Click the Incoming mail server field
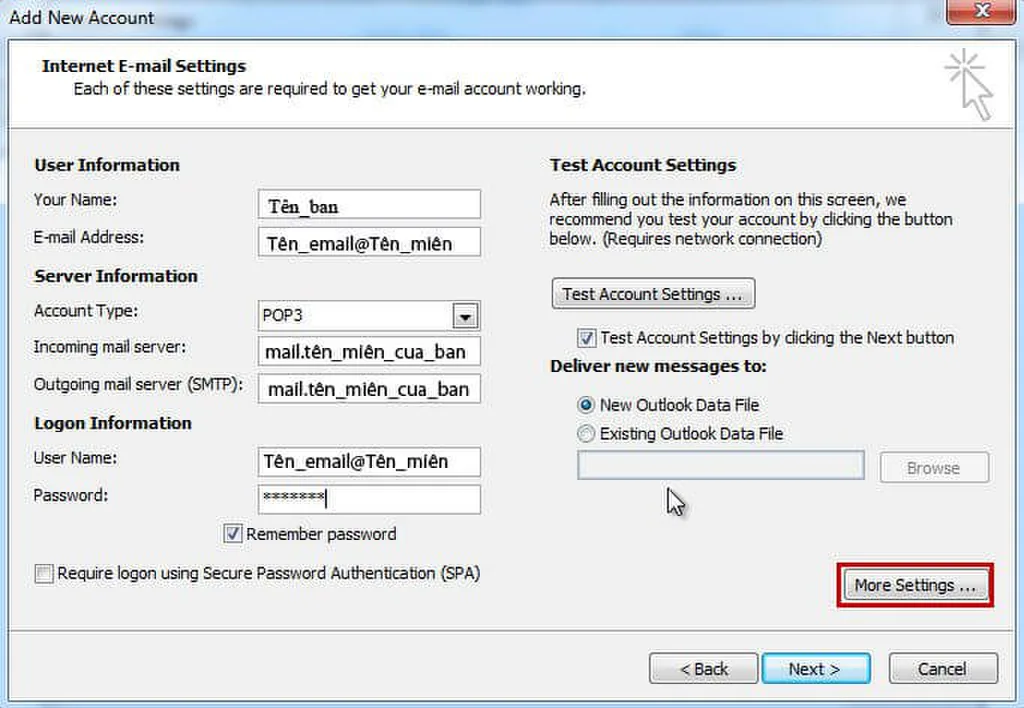Viewport: 1024px width, 708px height. pyautogui.click(x=369, y=351)
